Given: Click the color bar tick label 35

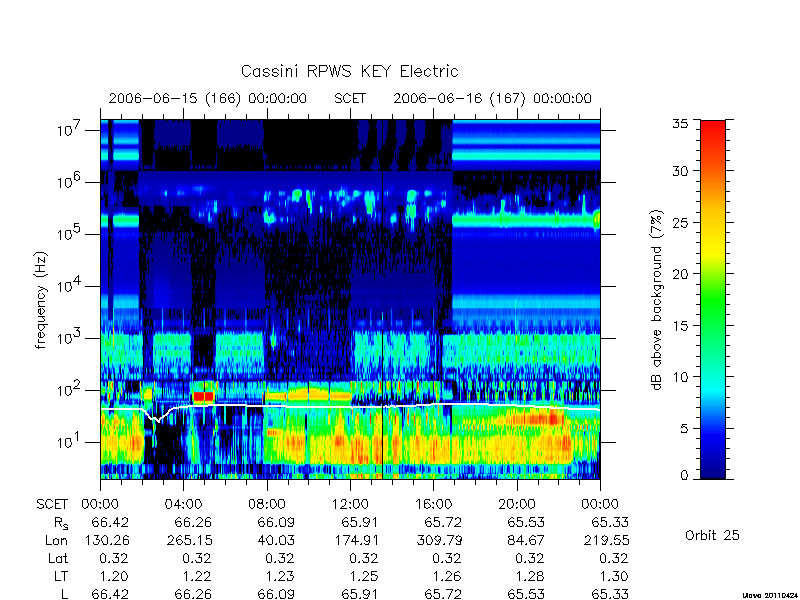Looking at the screenshot, I should coord(680,124).
